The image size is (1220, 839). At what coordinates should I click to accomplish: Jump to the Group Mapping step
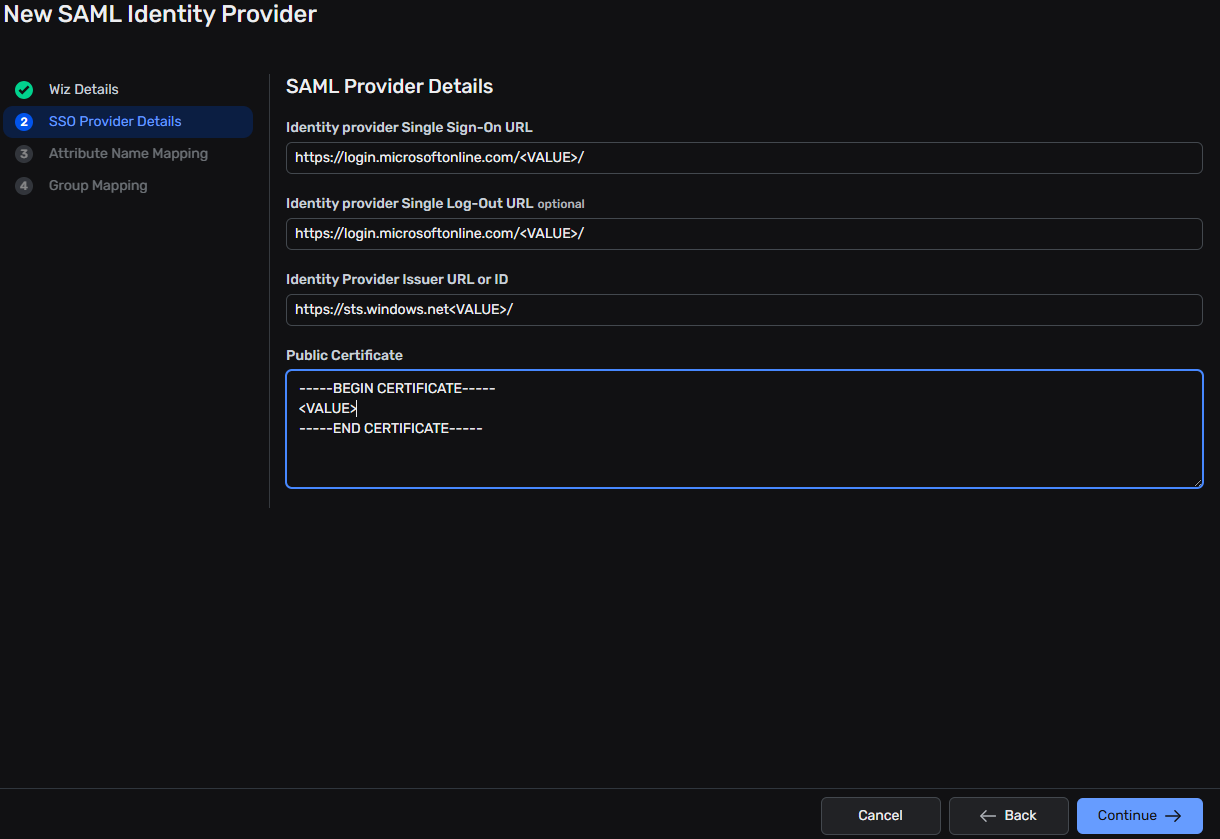[x=98, y=186]
